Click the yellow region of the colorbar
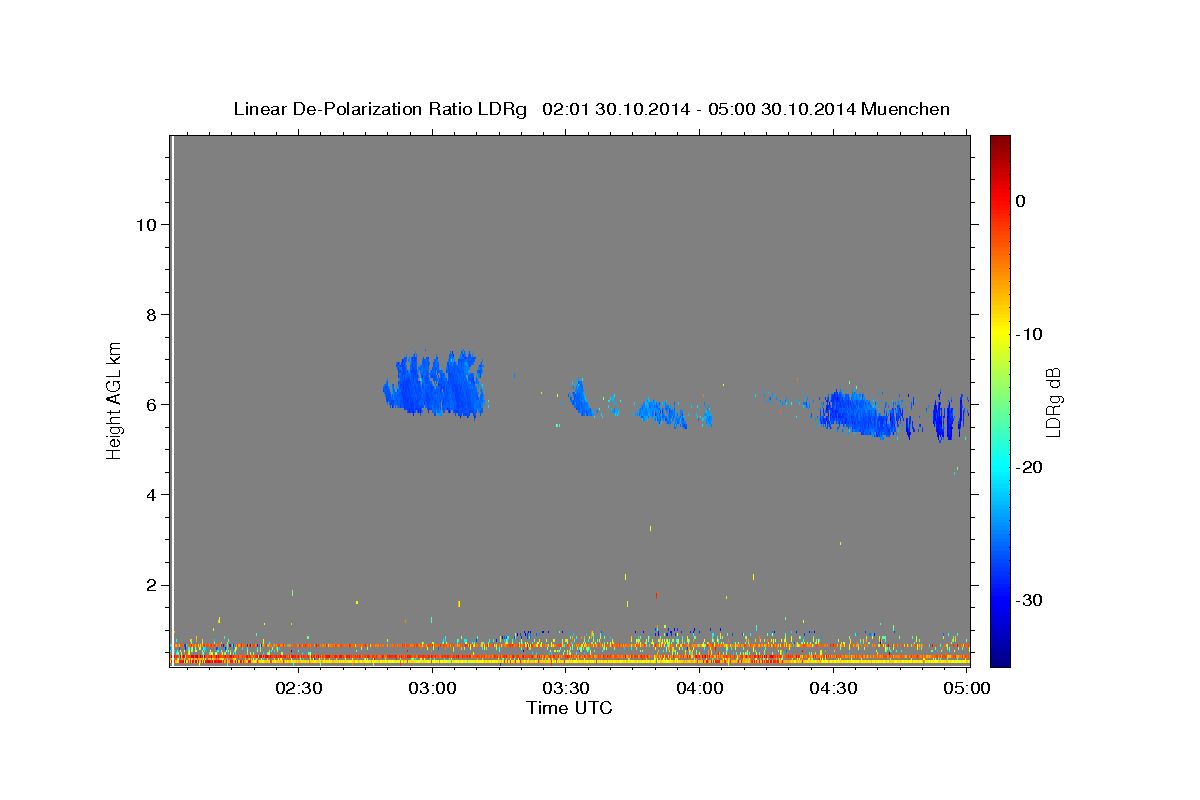Screen dimensions: 1200x800 pos(1000,330)
